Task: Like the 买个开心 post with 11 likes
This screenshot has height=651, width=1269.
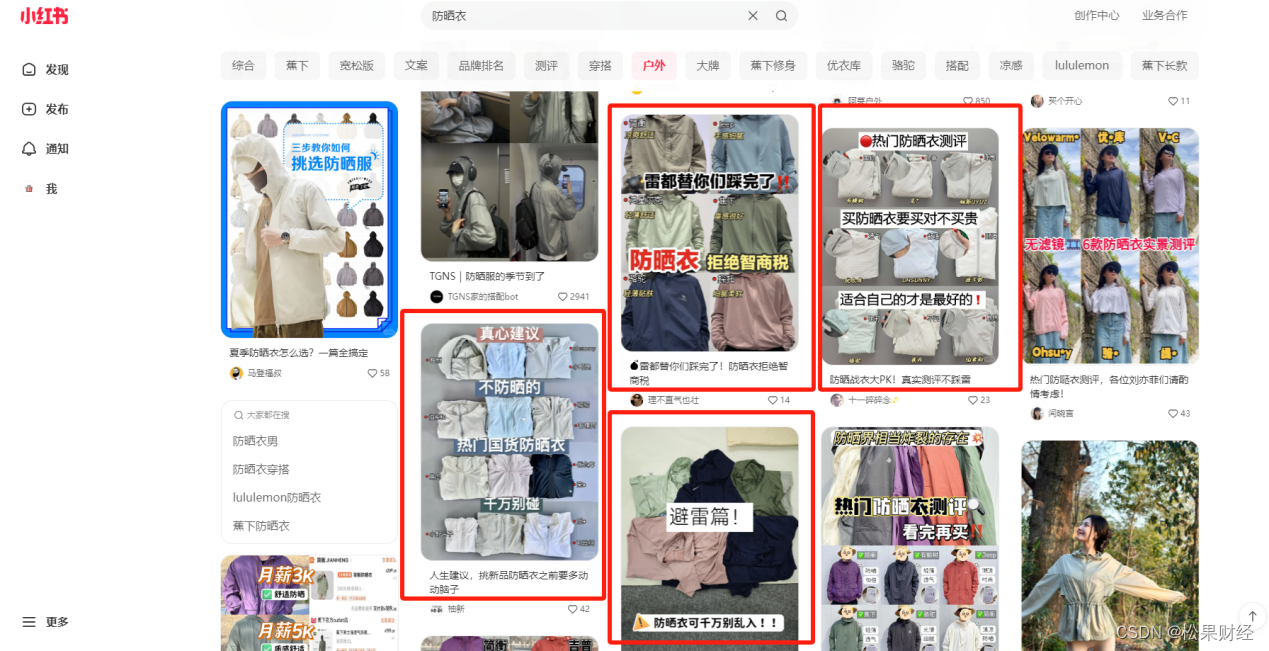Action: point(1179,101)
